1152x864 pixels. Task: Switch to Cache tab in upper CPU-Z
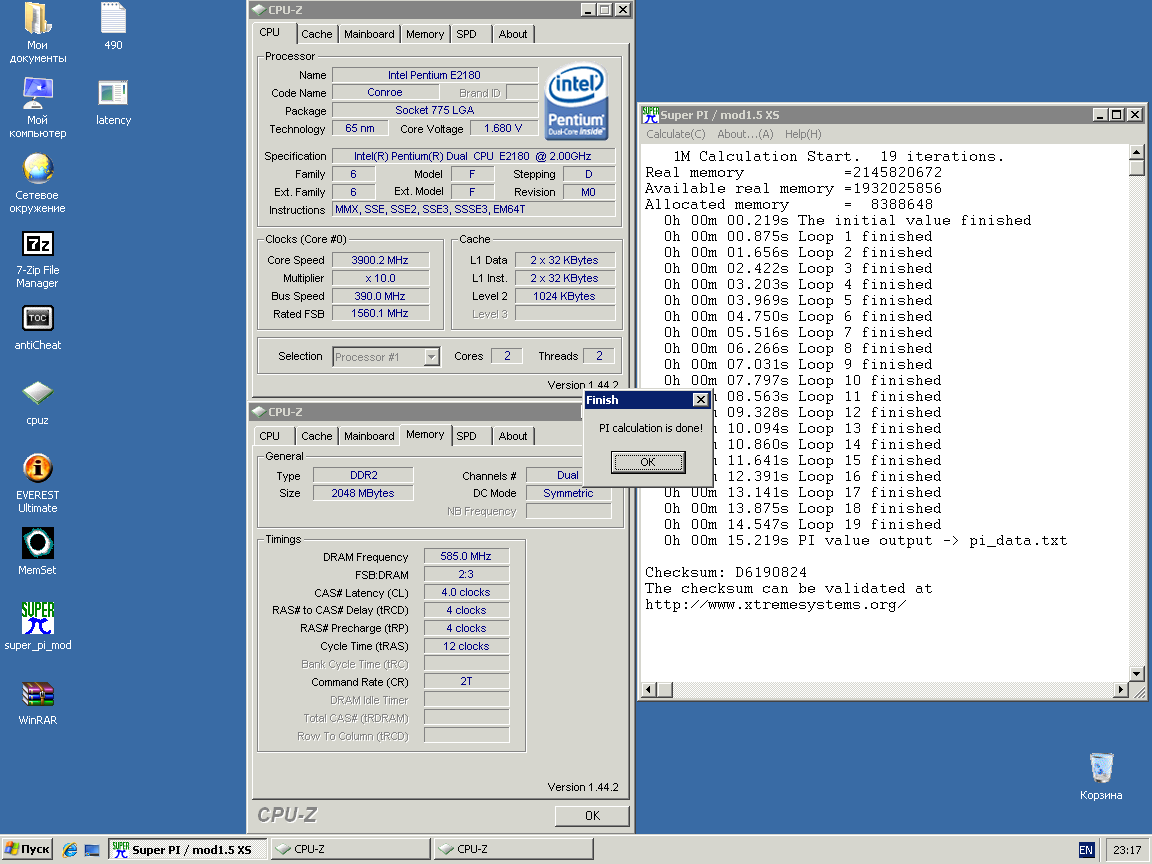click(317, 34)
